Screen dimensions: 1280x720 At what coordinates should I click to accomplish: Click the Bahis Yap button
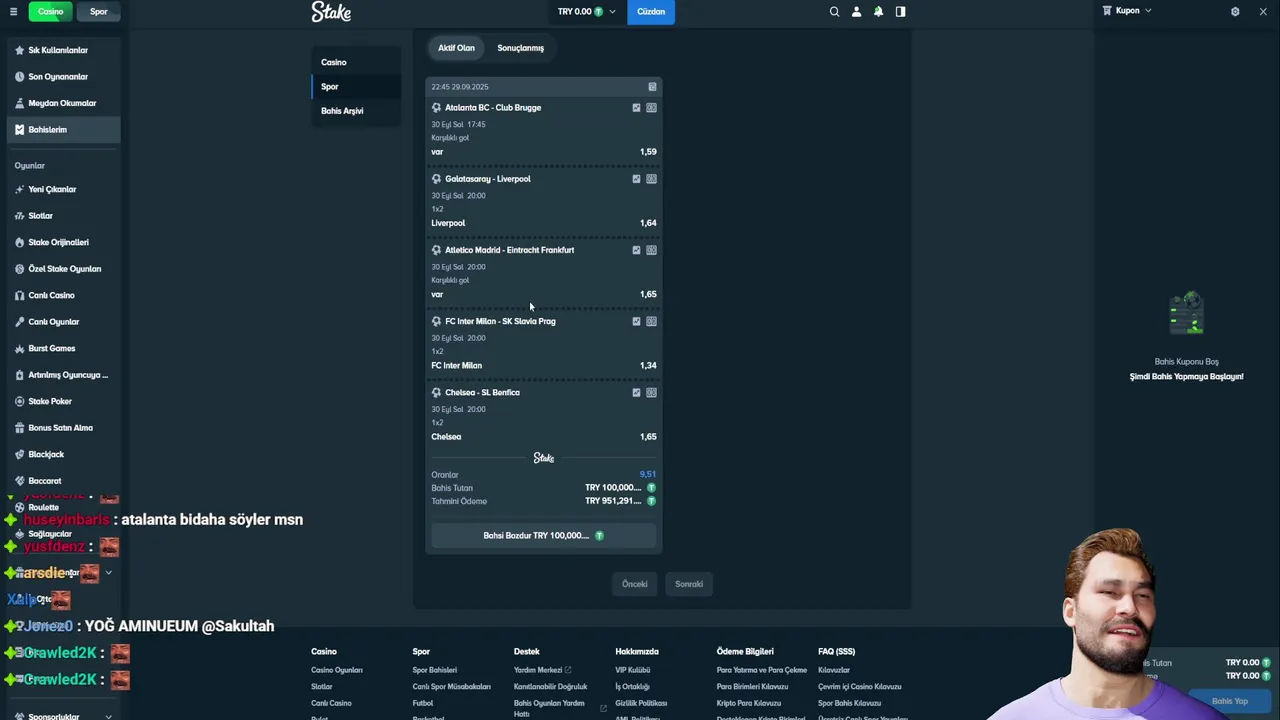[1230, 701]
